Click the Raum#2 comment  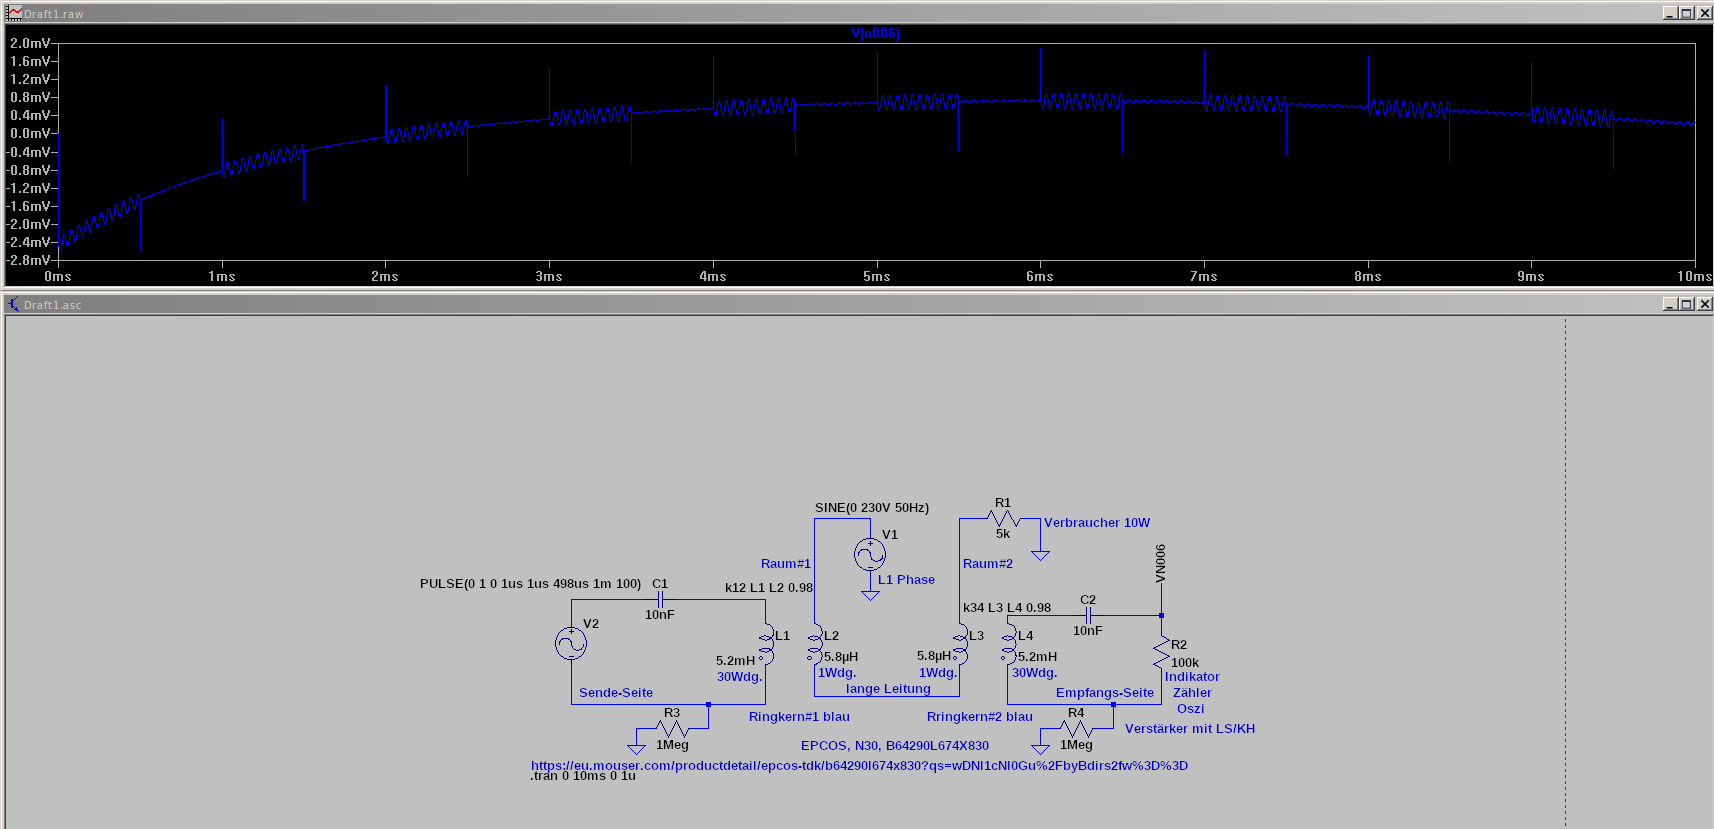[x=988, y=563]
